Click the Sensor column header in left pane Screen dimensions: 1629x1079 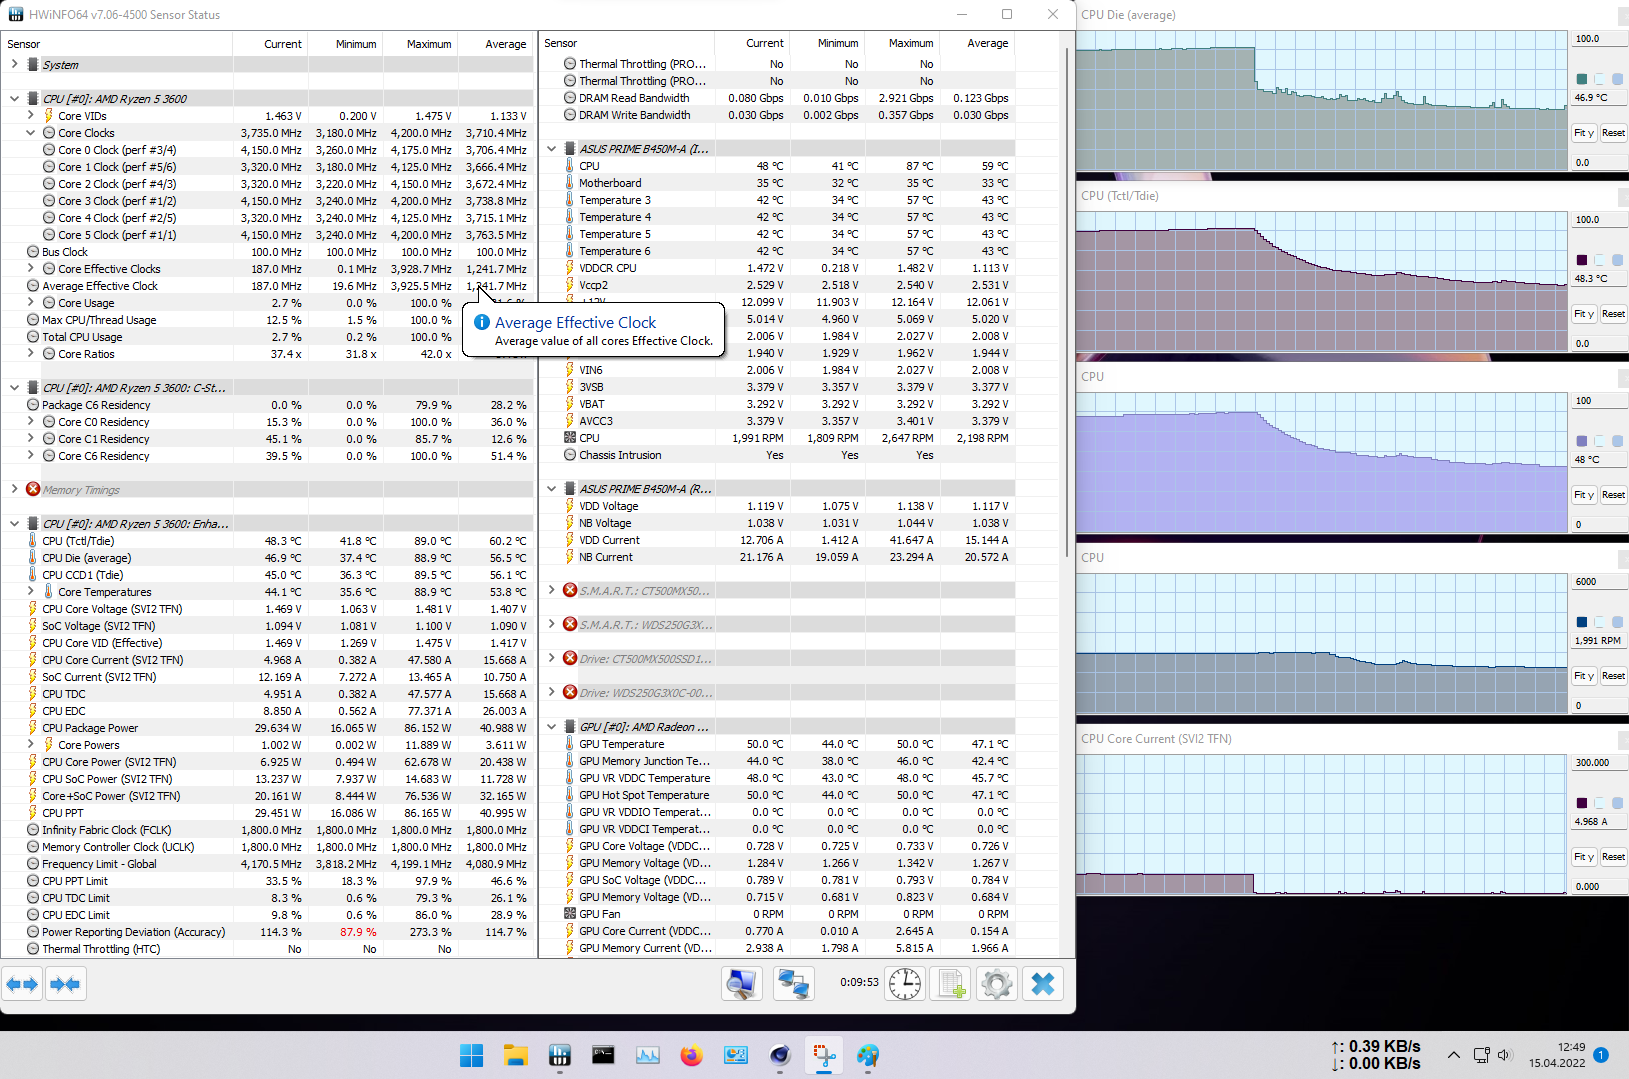point(117,44)
